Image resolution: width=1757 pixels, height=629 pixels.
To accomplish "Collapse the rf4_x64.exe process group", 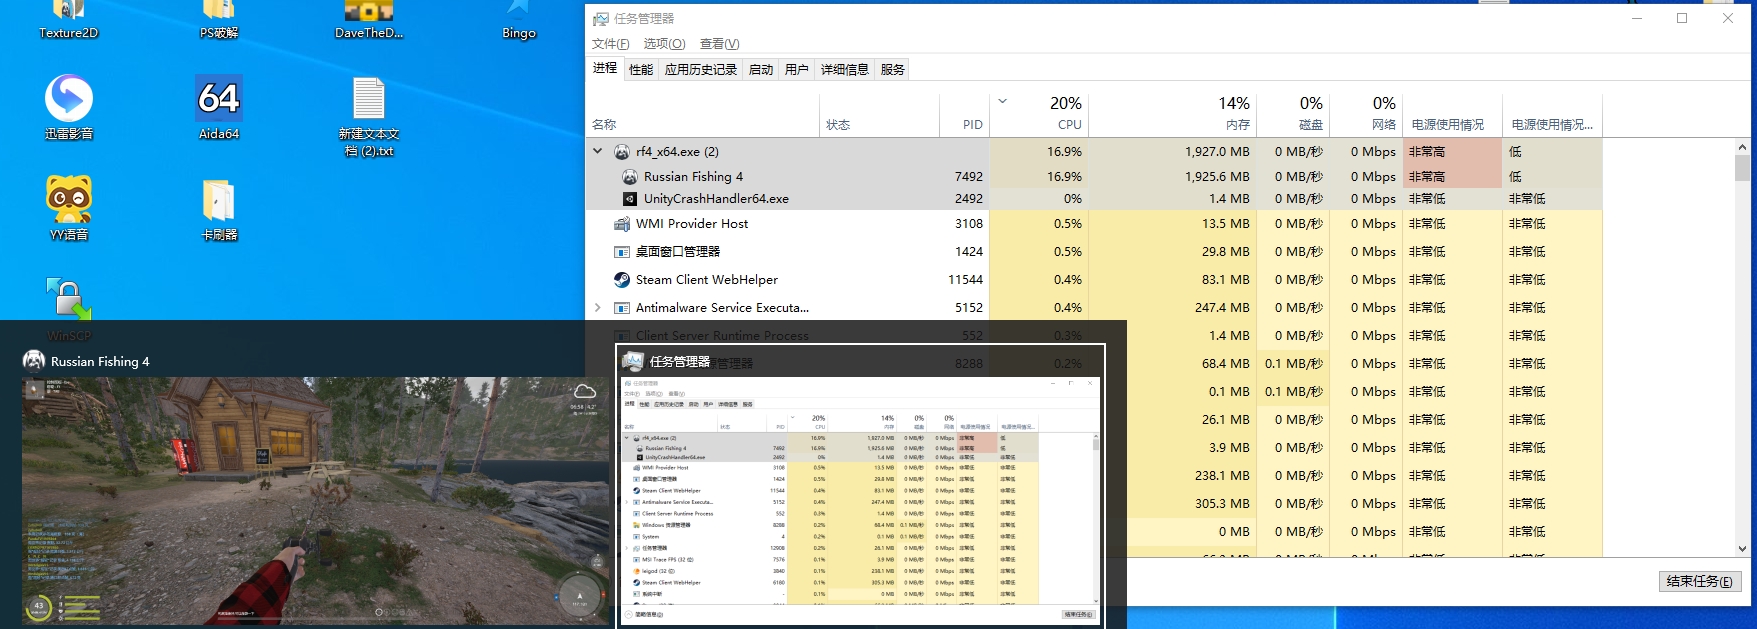I will coord(598,152).
